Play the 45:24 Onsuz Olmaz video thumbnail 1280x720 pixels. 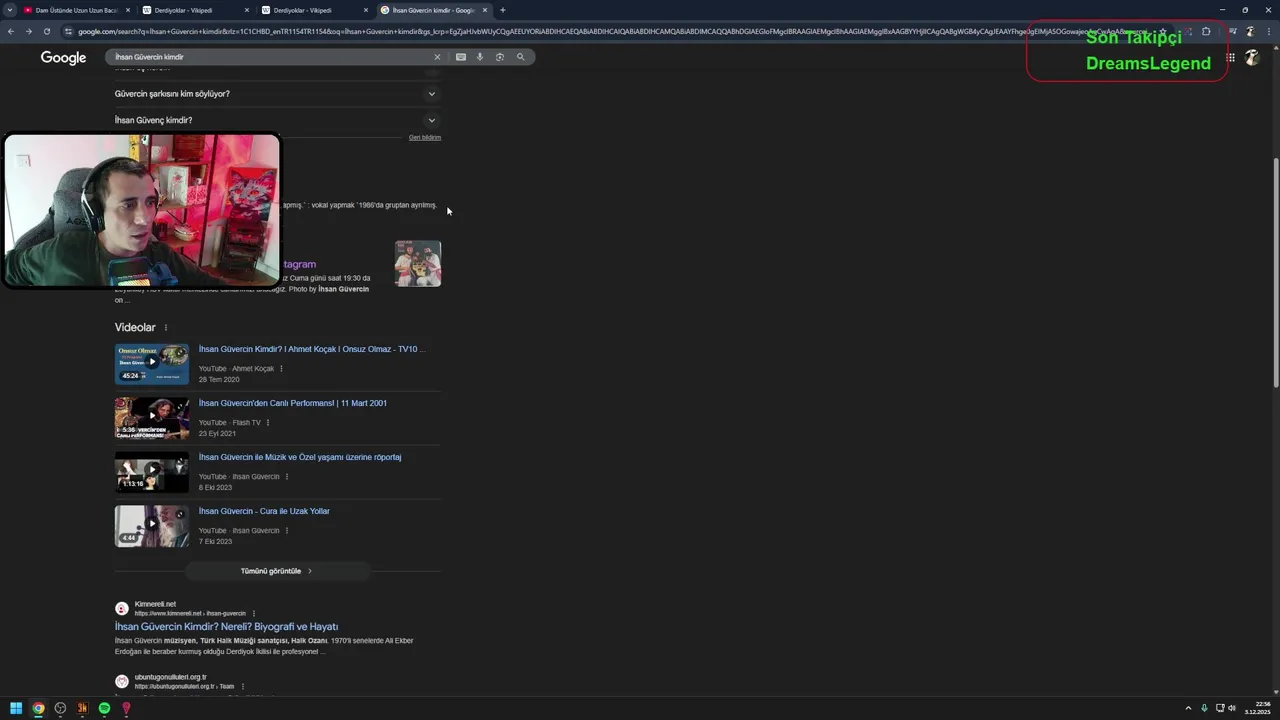pyautogui.click(x=152, y=364)
